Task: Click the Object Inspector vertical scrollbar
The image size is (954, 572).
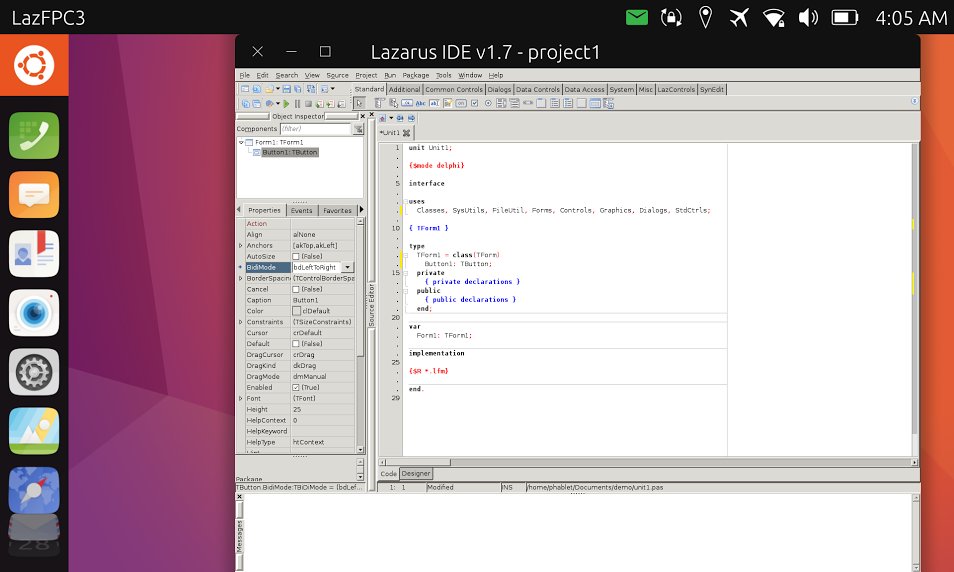Action: coord(360,335)
